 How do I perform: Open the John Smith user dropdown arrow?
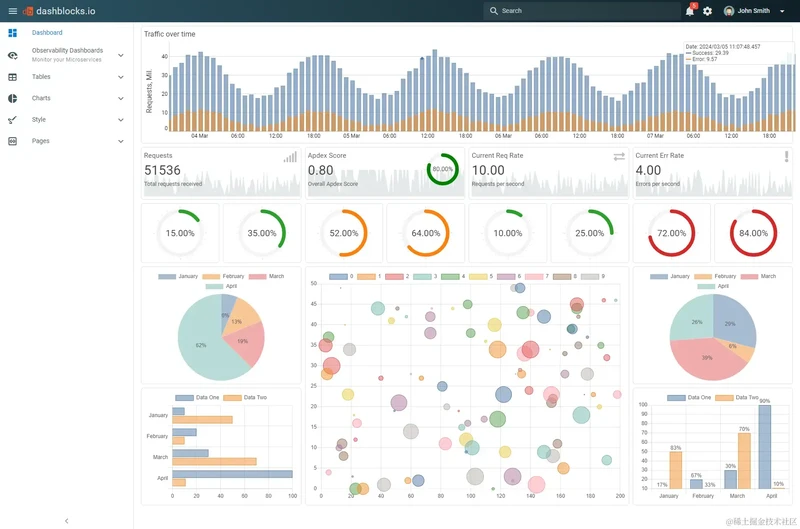click(782, 11)
